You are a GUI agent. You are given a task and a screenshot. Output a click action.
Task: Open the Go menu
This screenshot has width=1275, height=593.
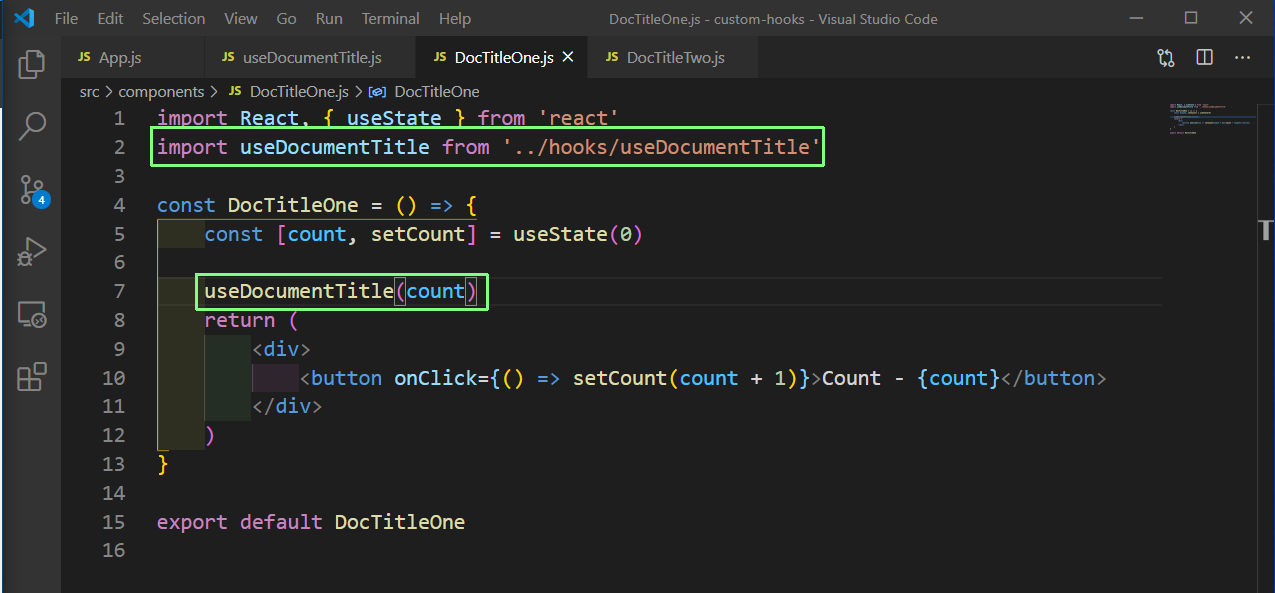pyautogui.click(x=286, y=19)
